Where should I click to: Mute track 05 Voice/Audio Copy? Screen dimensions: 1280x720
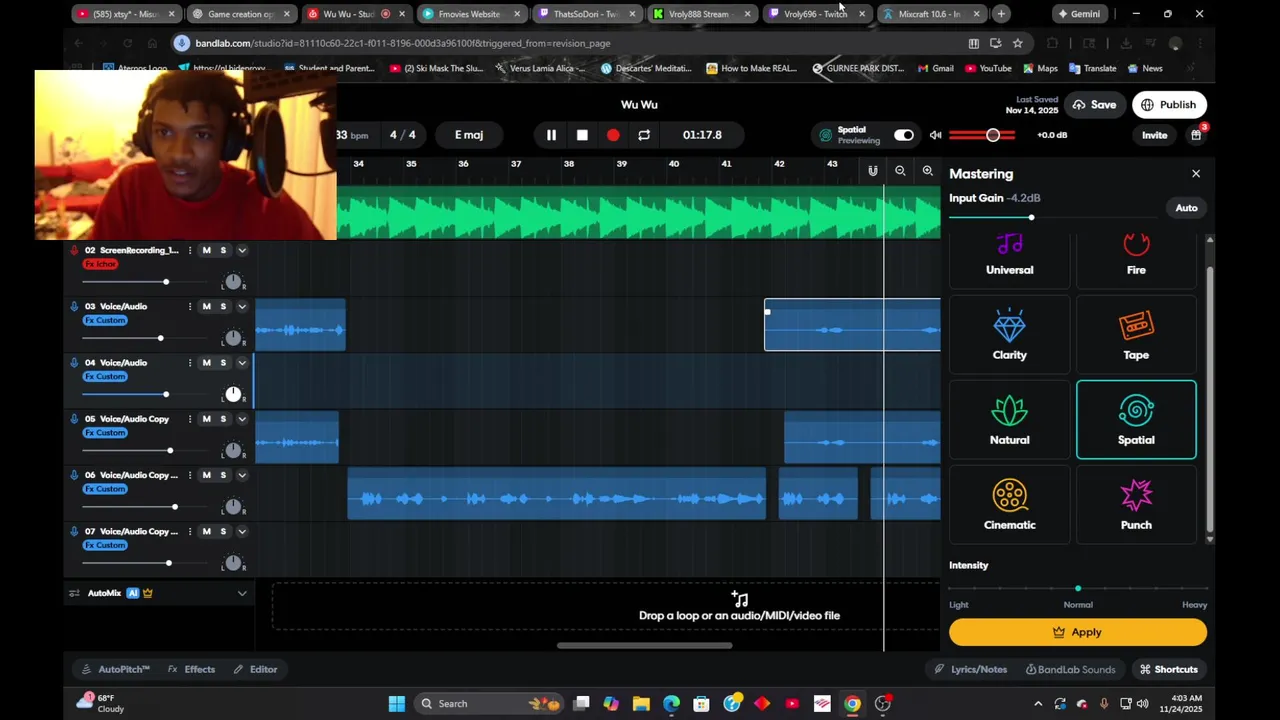pos(207,418)
